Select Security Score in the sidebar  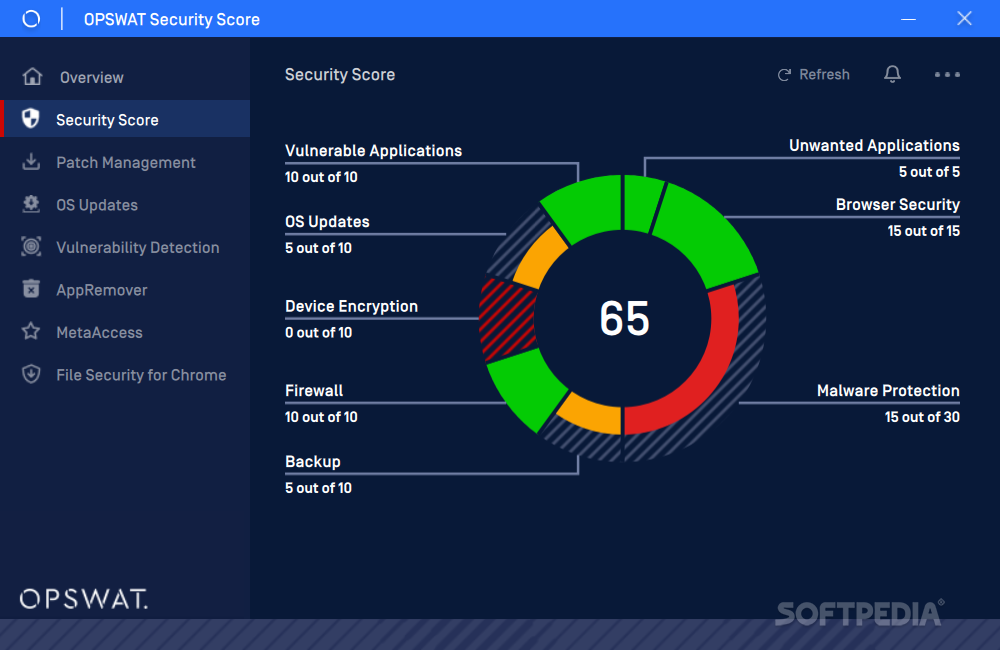coord(125,119)
